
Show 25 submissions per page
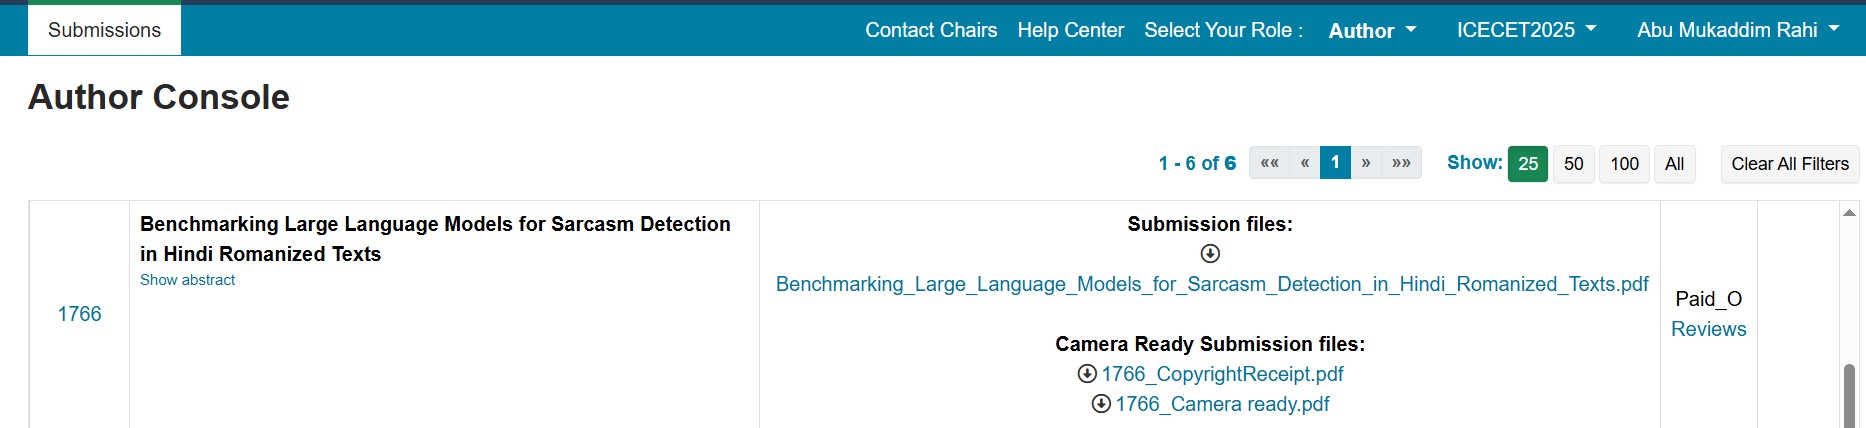[x=1528, y=164]
